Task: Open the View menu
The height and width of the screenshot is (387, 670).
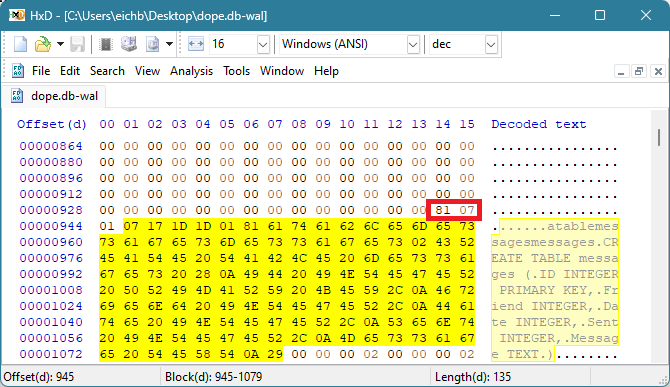Action: tap(147, 71)
